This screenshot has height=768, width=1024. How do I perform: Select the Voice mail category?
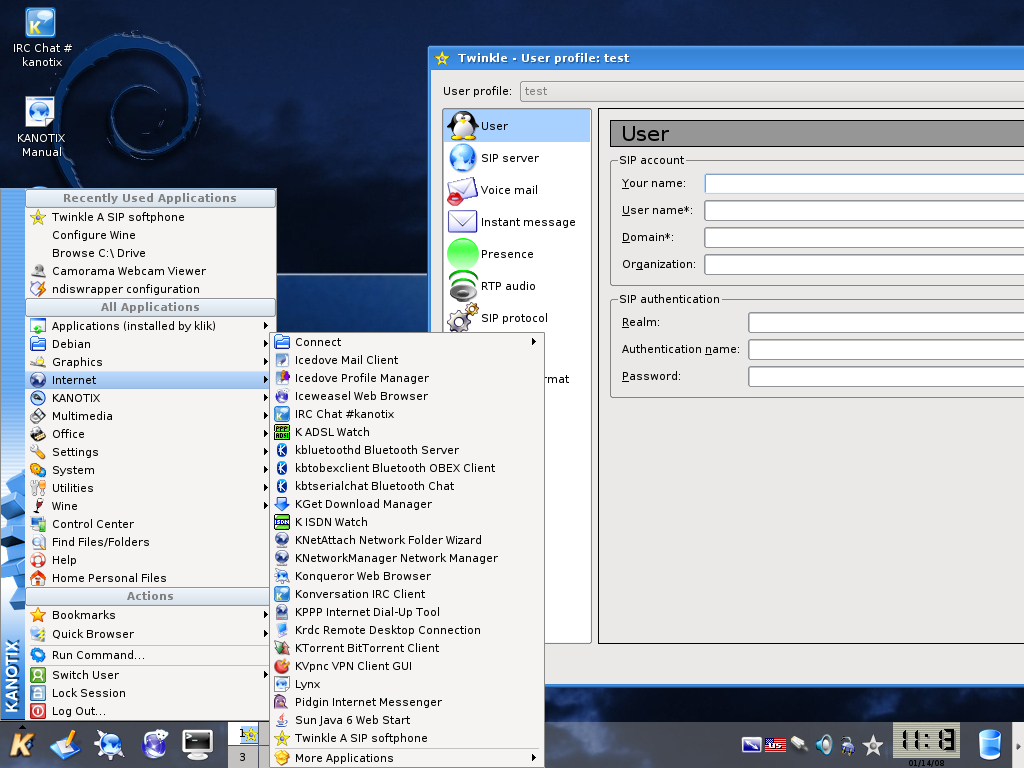[x=517, y=190]
